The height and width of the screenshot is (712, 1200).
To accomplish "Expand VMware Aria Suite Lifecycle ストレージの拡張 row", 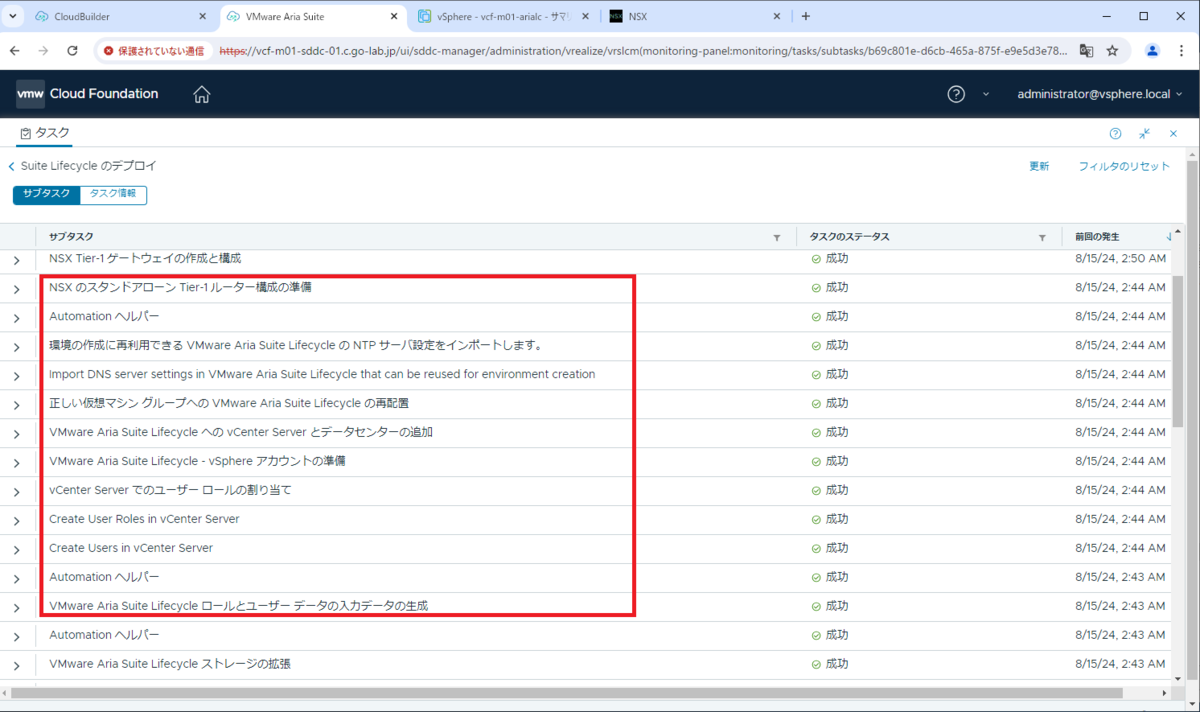I will point(17,666).
